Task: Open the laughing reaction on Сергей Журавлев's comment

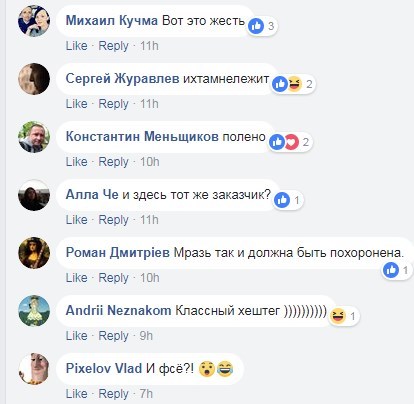Action: [x=294, y=84]
